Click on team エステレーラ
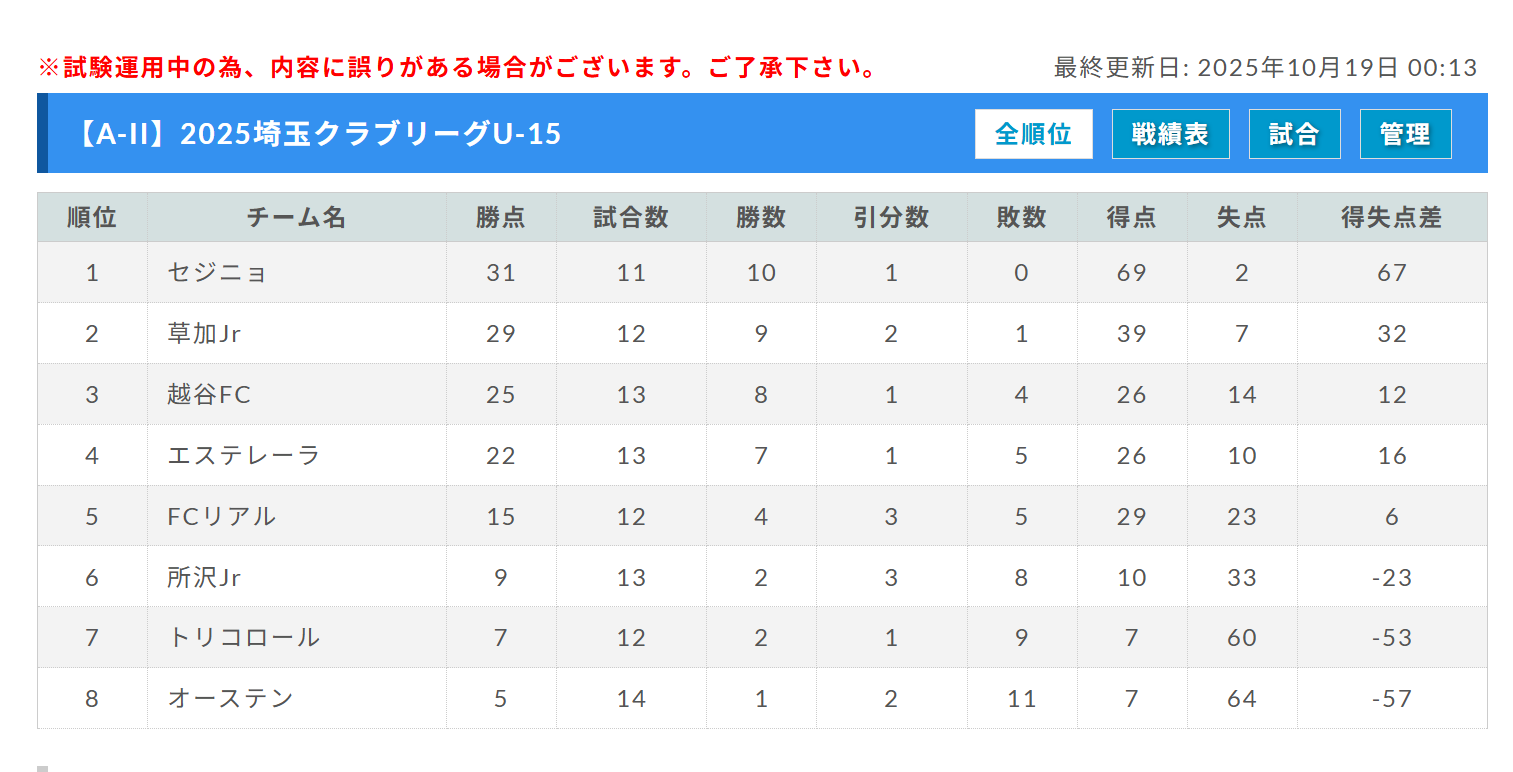Screen dimensions: 1513x772 tap(244, 455)
